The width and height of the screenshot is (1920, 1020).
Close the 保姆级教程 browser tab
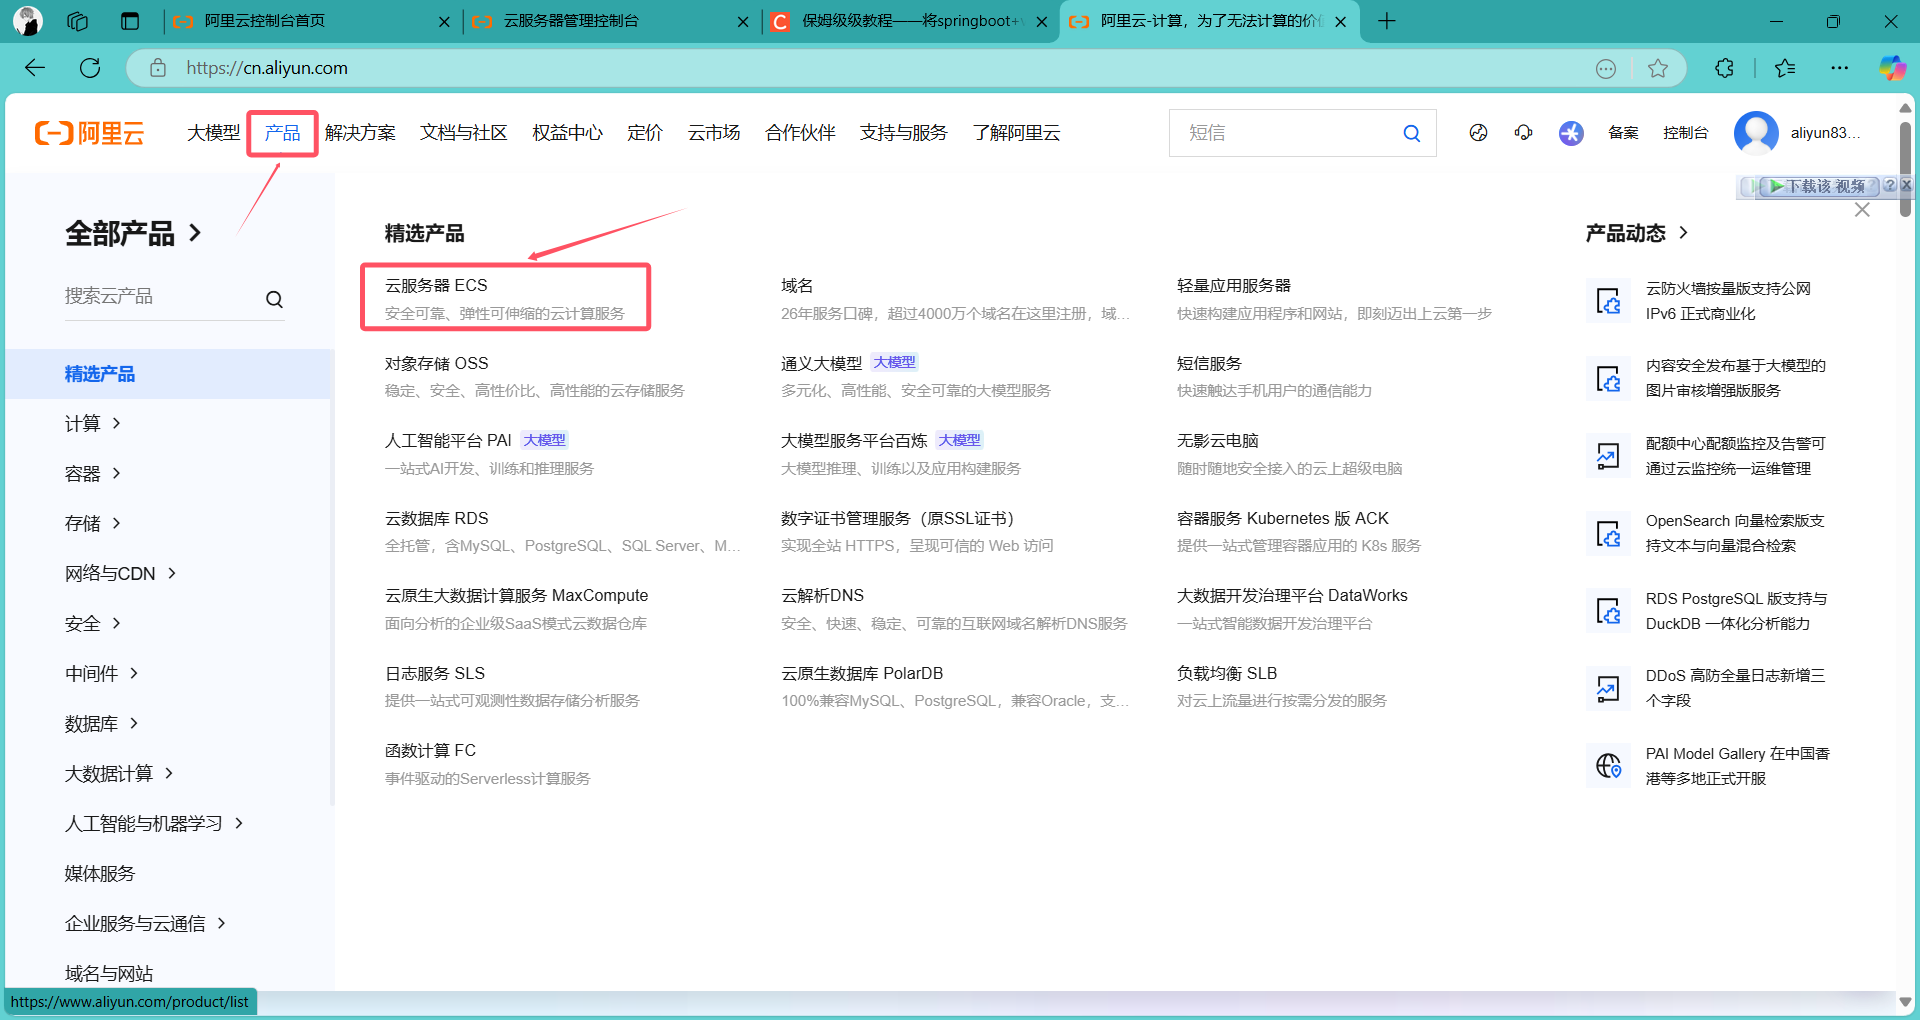pos(1041,21)
